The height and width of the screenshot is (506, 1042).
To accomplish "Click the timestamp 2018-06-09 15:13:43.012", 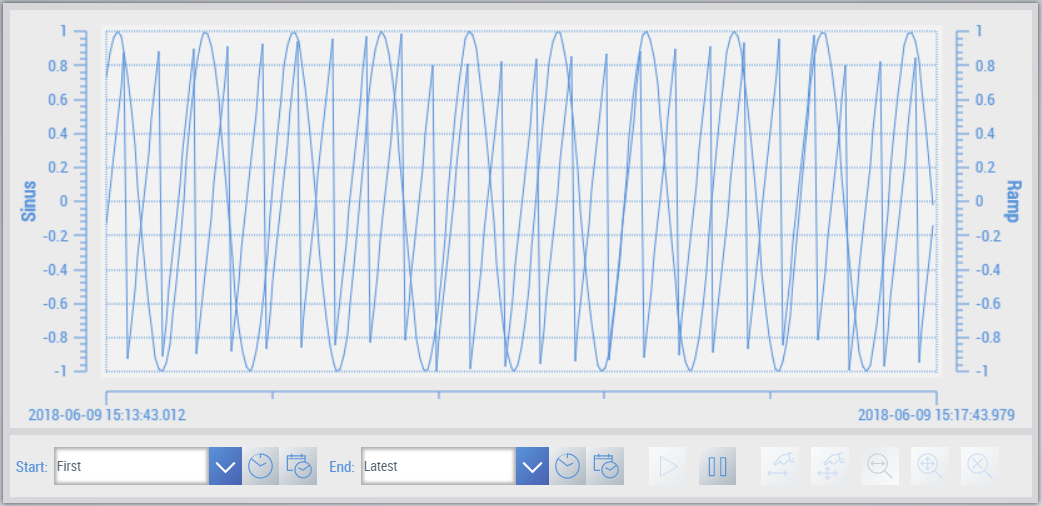I will 107,416.
